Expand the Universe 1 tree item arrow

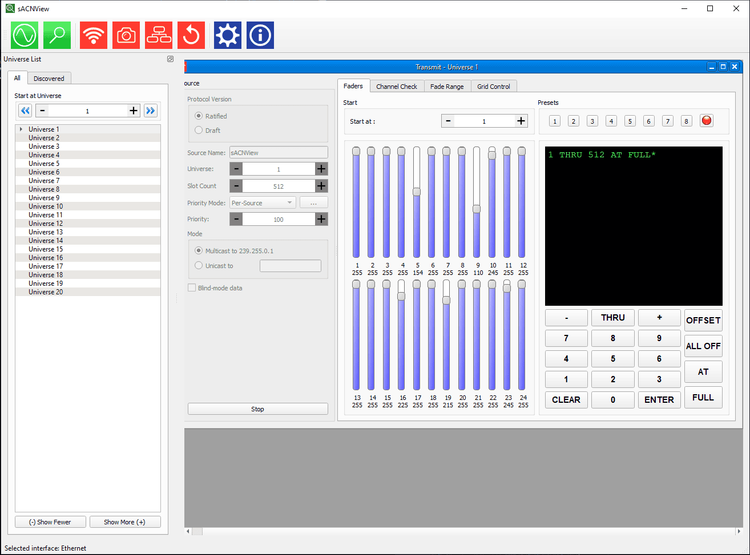pos(21,129)
